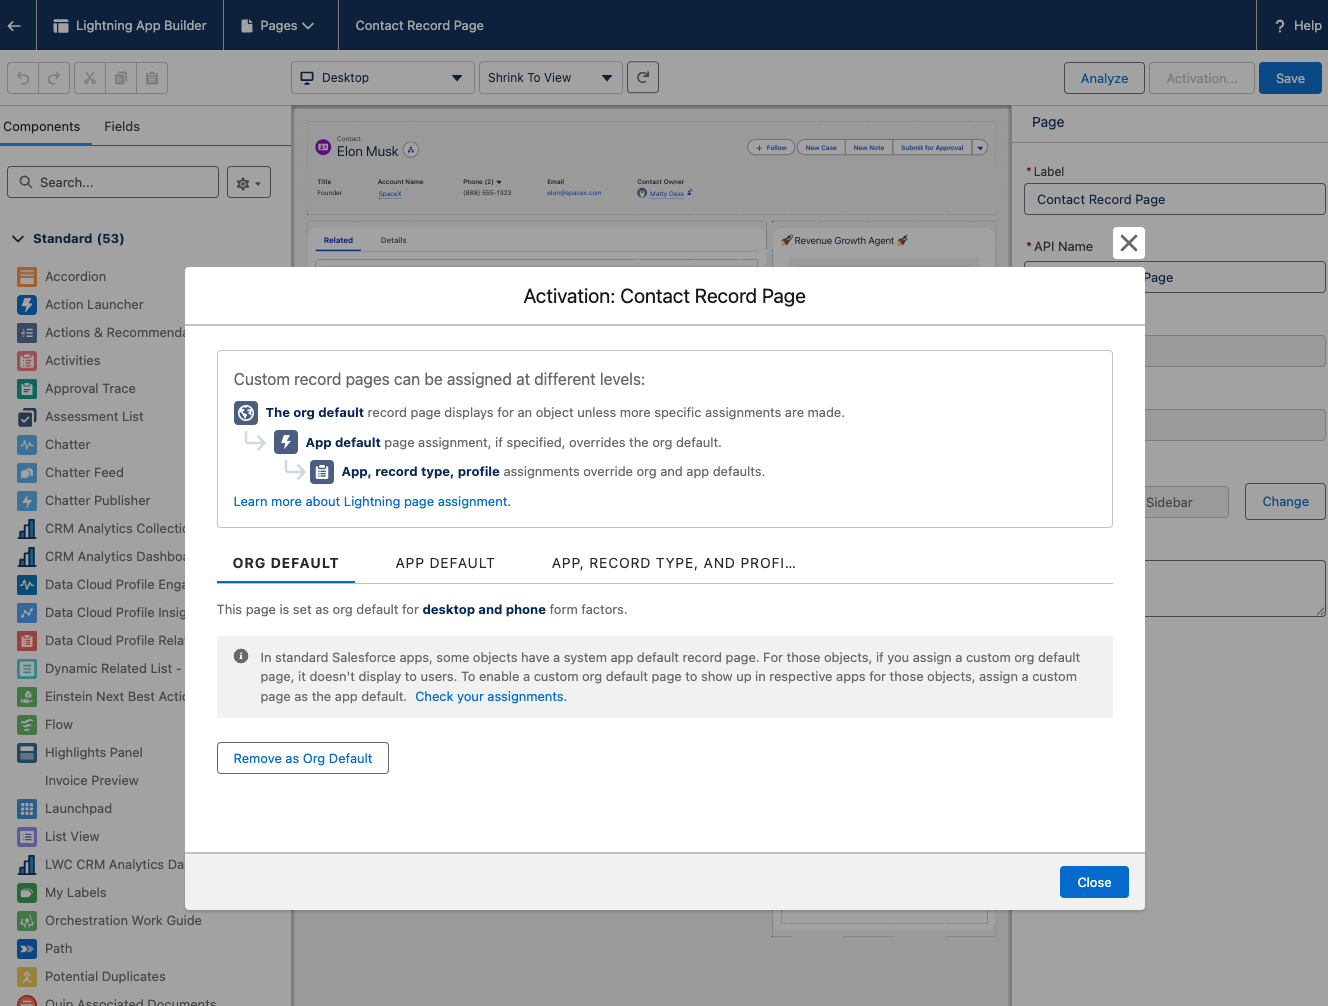This screenshot has width=1328, height=1006.
Task: Switch to the APP DEFAULT tab
Action: (x=445, y=563)
